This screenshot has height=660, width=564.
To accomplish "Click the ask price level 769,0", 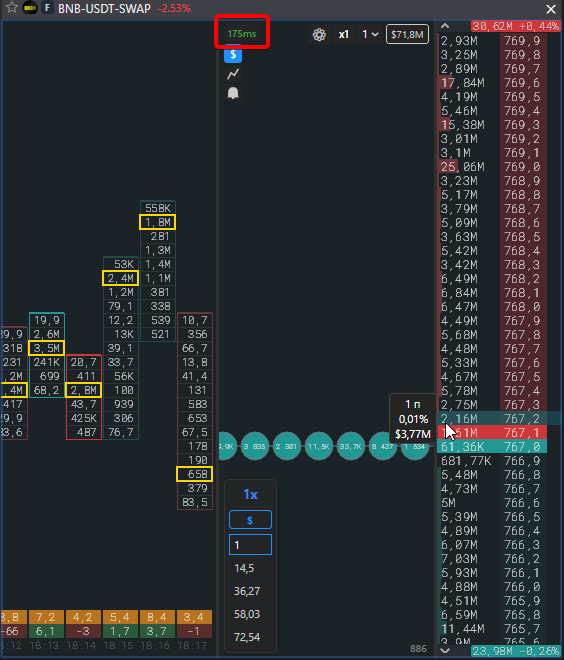I will 522,167.
